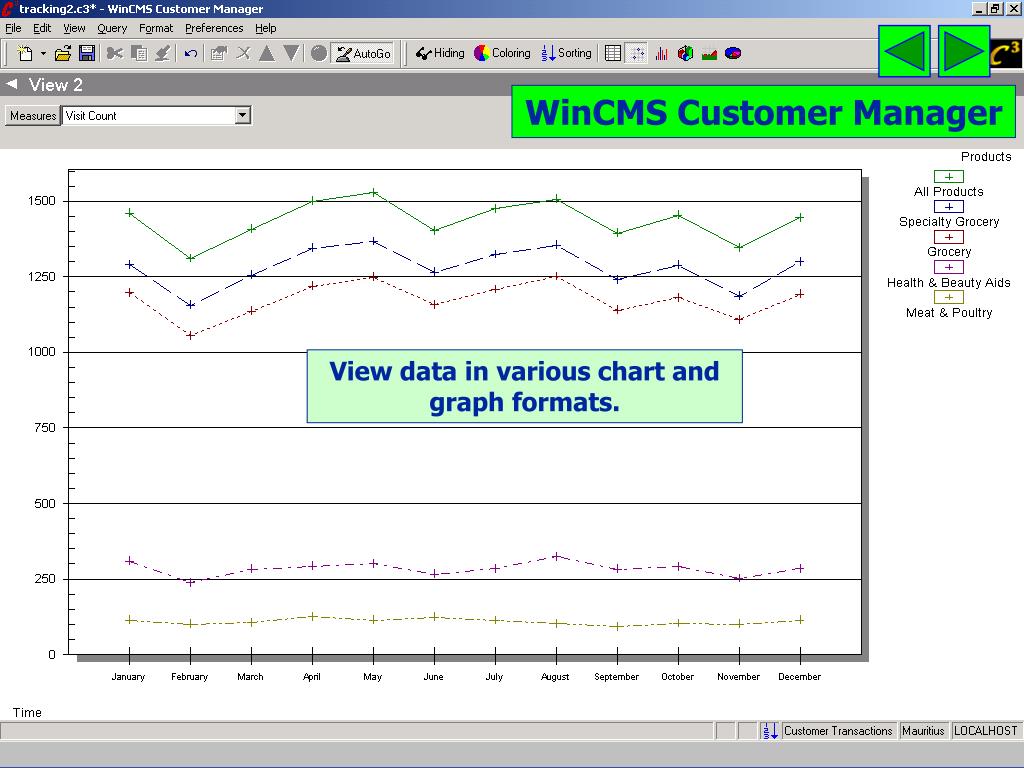This screenshot has height=768, width=1024.
Task: Click LOCALHOST in the status bar
Action: pyautogui.click(x=985, y=731)
